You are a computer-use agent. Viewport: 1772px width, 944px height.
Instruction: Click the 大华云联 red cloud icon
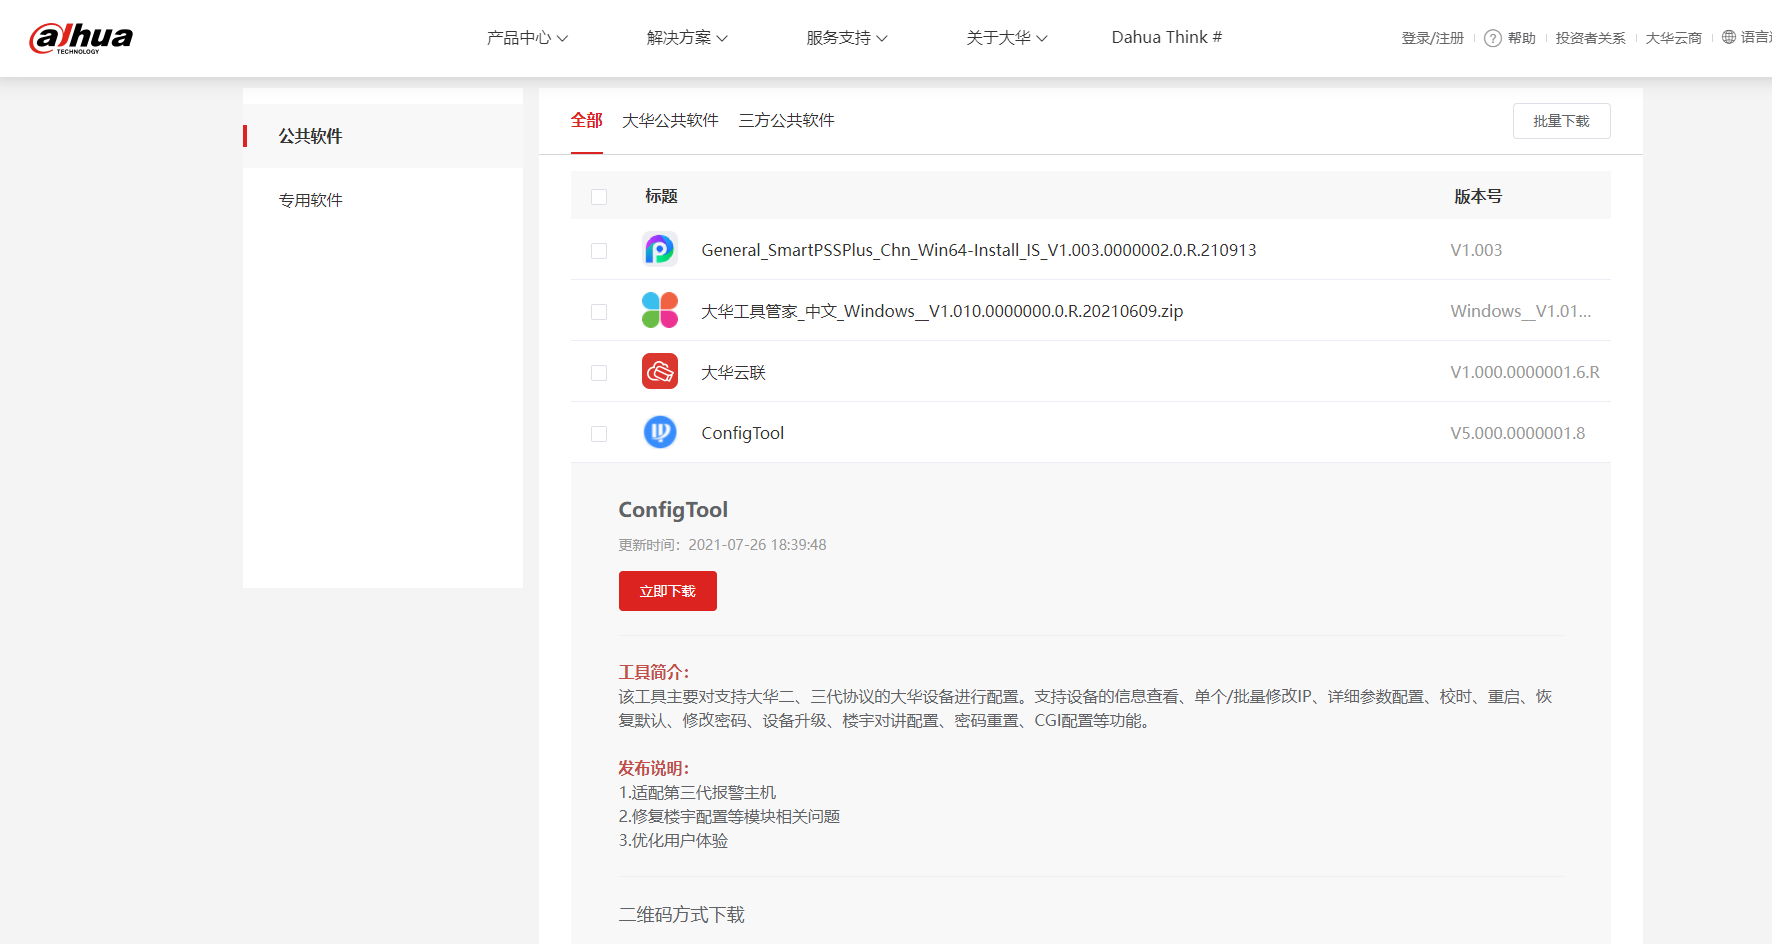coord(660,371)
